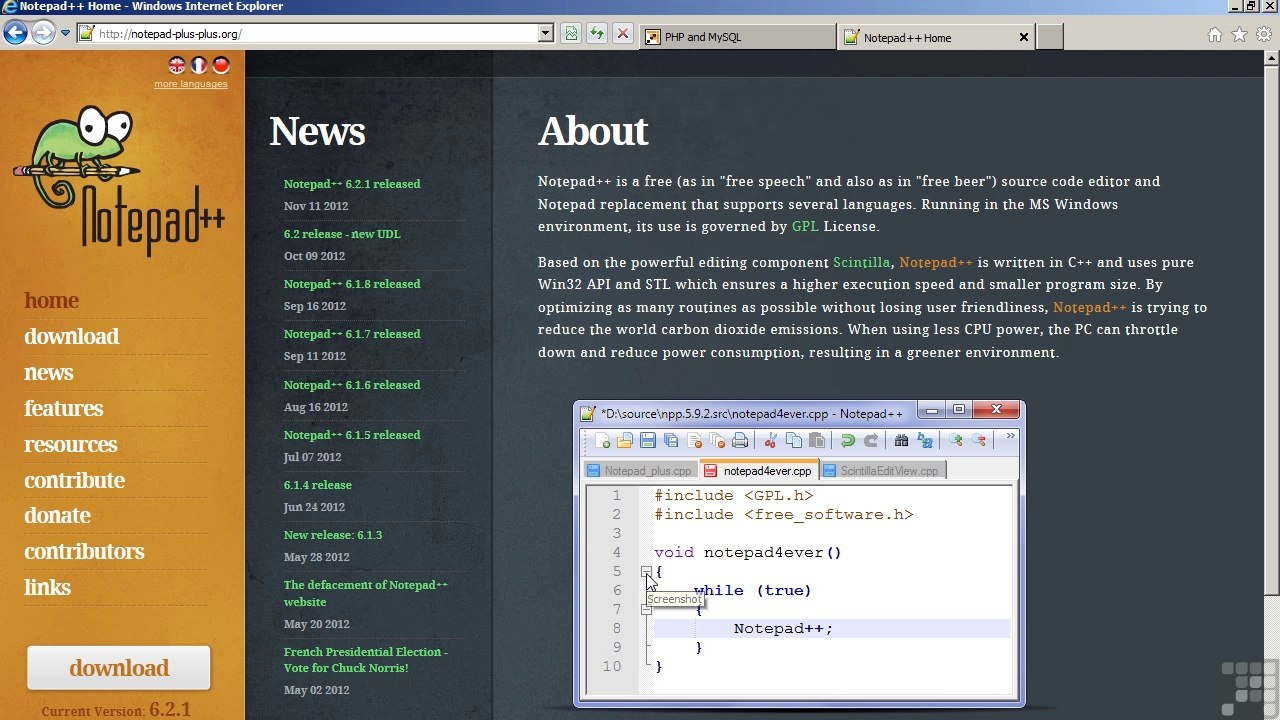Open Notepad++ 6.1.6 released news
The image size is (1280, 720).
352,385
